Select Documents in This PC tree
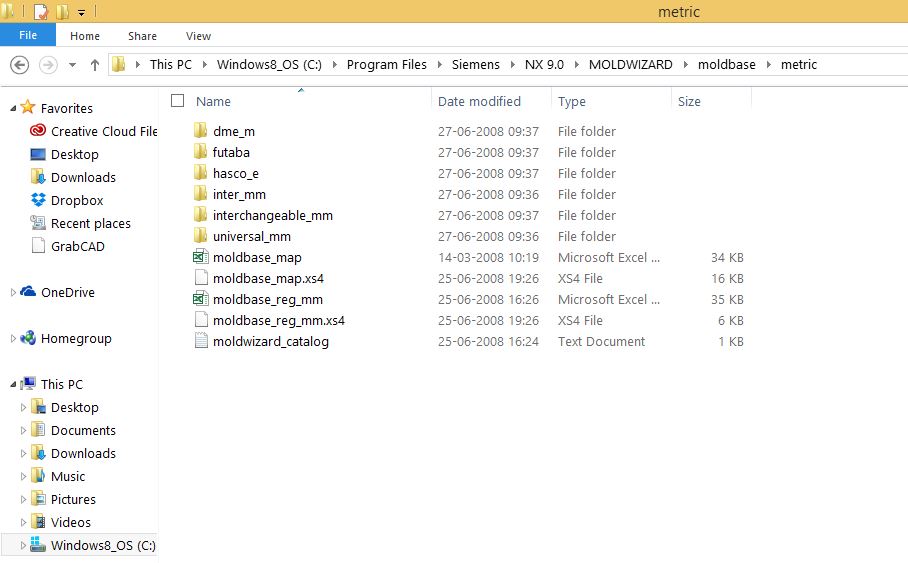The width and height of the screenshot is (908, 563). [73, 430]
